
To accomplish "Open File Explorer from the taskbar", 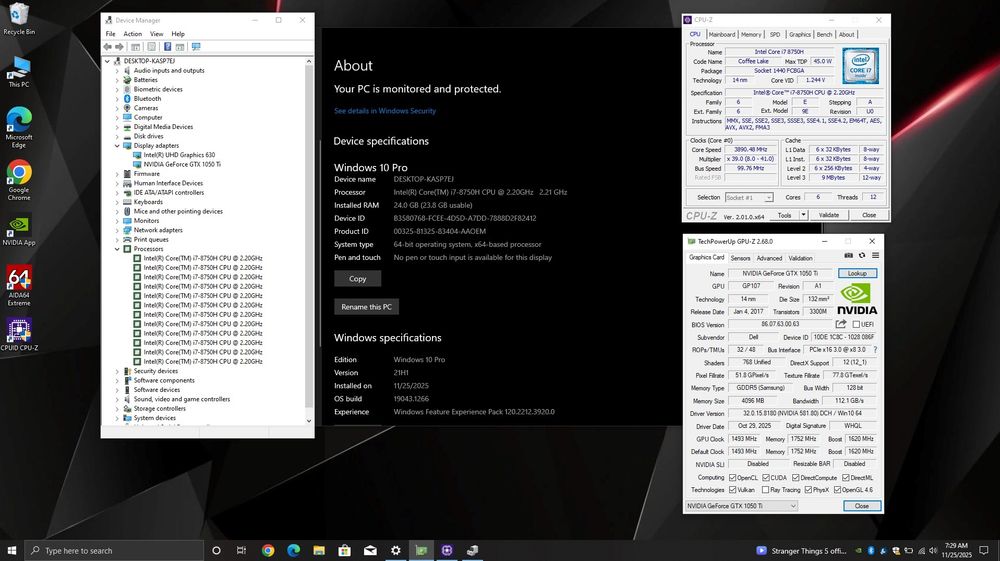I will [x=319, y=550].
